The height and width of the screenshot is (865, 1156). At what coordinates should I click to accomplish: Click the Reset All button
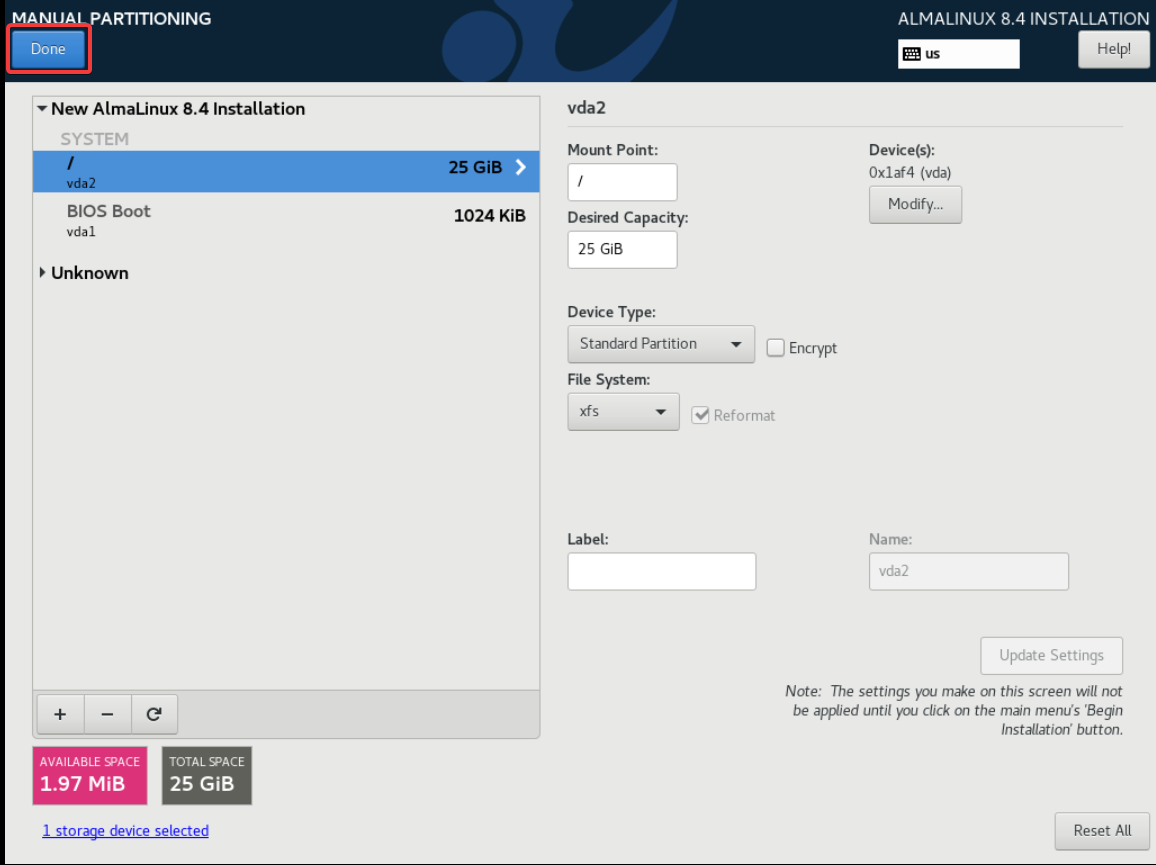tap(1102, 831)
